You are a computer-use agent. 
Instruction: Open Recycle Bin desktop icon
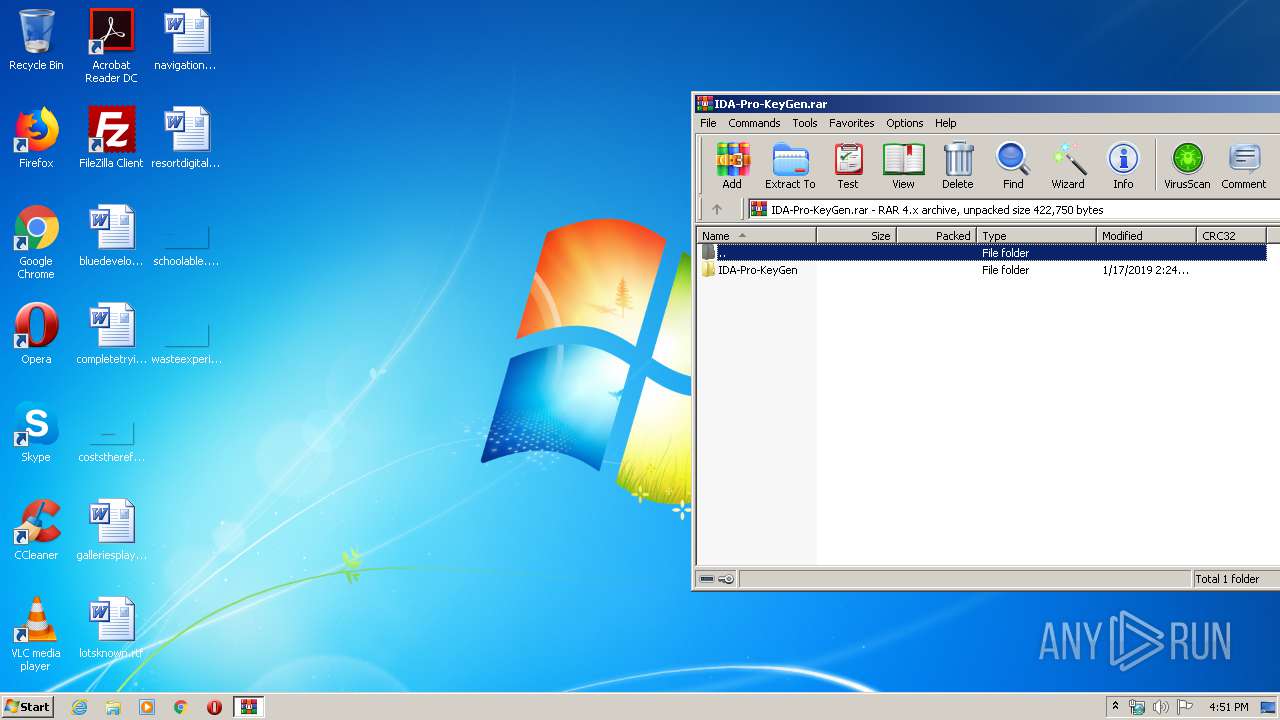pos(36,40)
